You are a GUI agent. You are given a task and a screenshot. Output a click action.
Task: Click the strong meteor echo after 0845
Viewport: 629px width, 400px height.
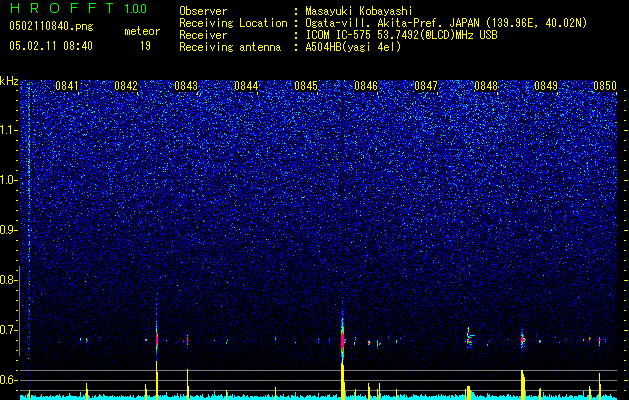tap(342, 337)
